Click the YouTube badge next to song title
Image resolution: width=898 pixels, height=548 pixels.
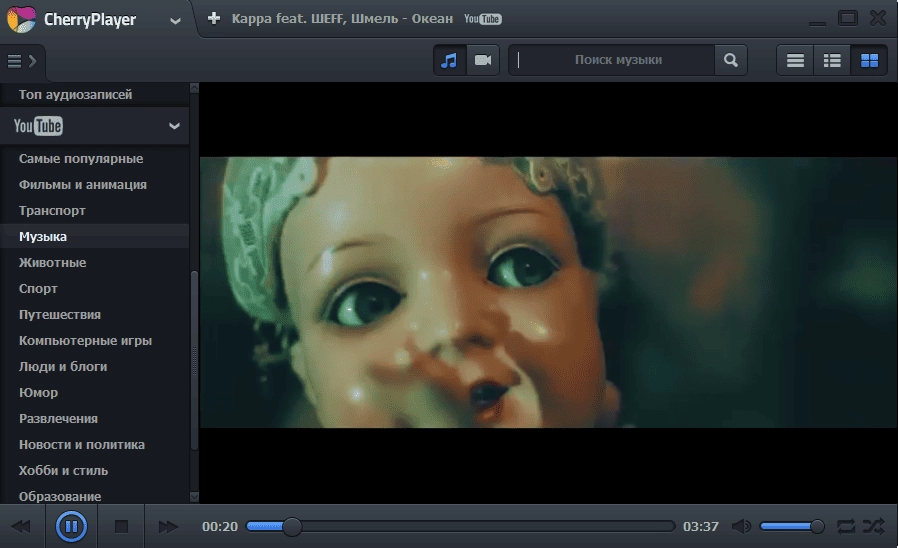point(482,19)
